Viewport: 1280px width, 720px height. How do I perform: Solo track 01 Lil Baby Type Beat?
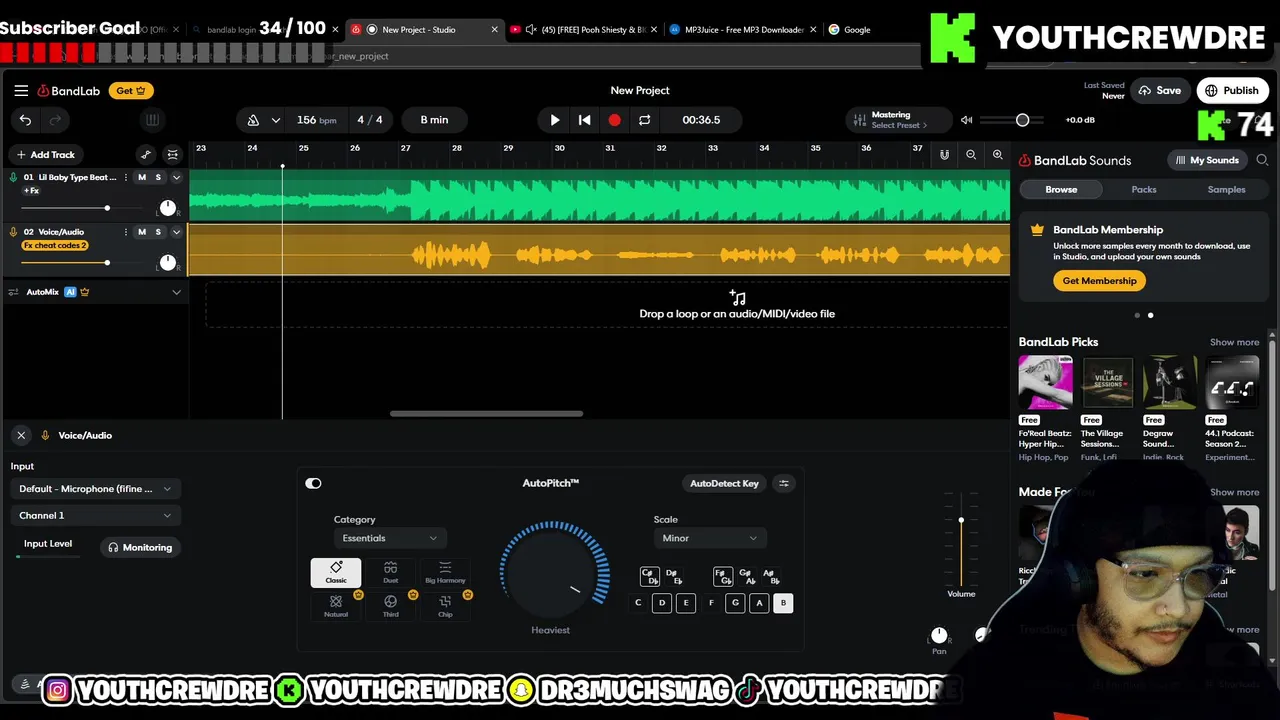[157, 177]
